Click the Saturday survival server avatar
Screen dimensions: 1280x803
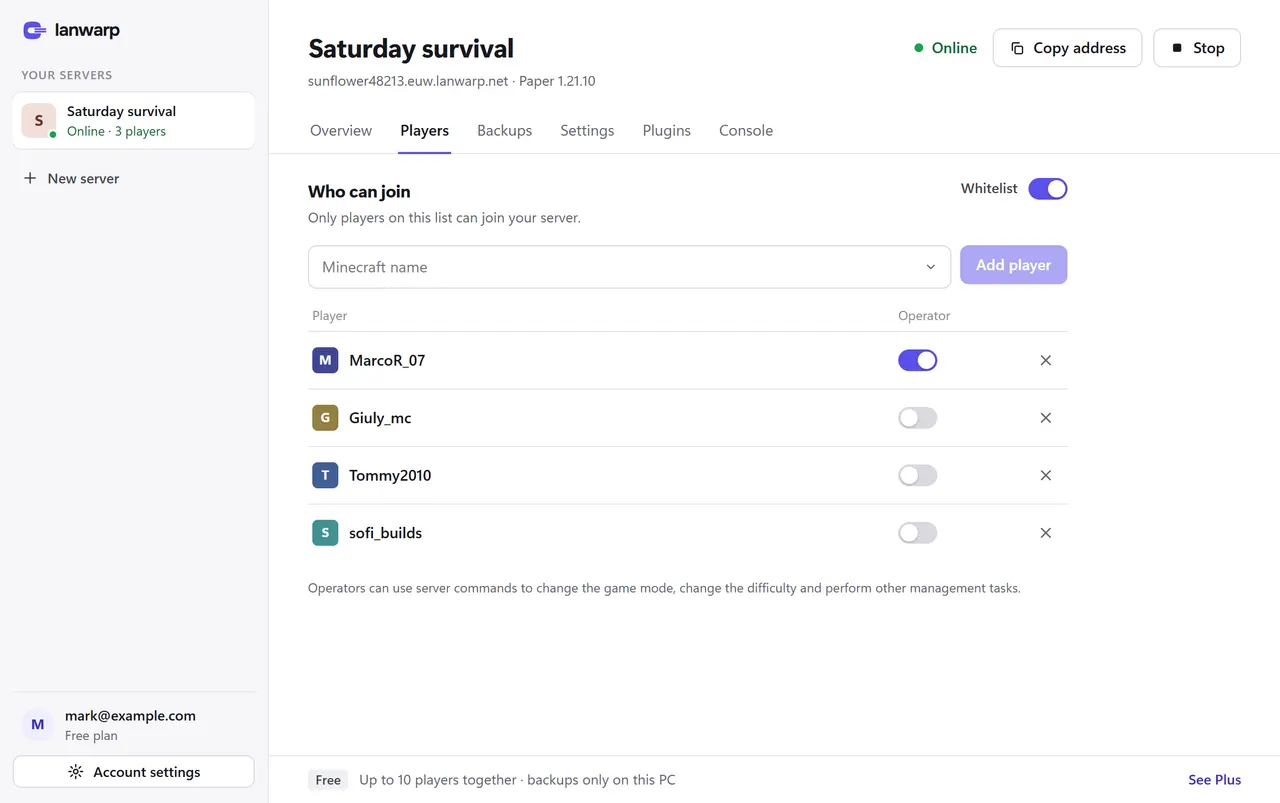click(39, 121)
